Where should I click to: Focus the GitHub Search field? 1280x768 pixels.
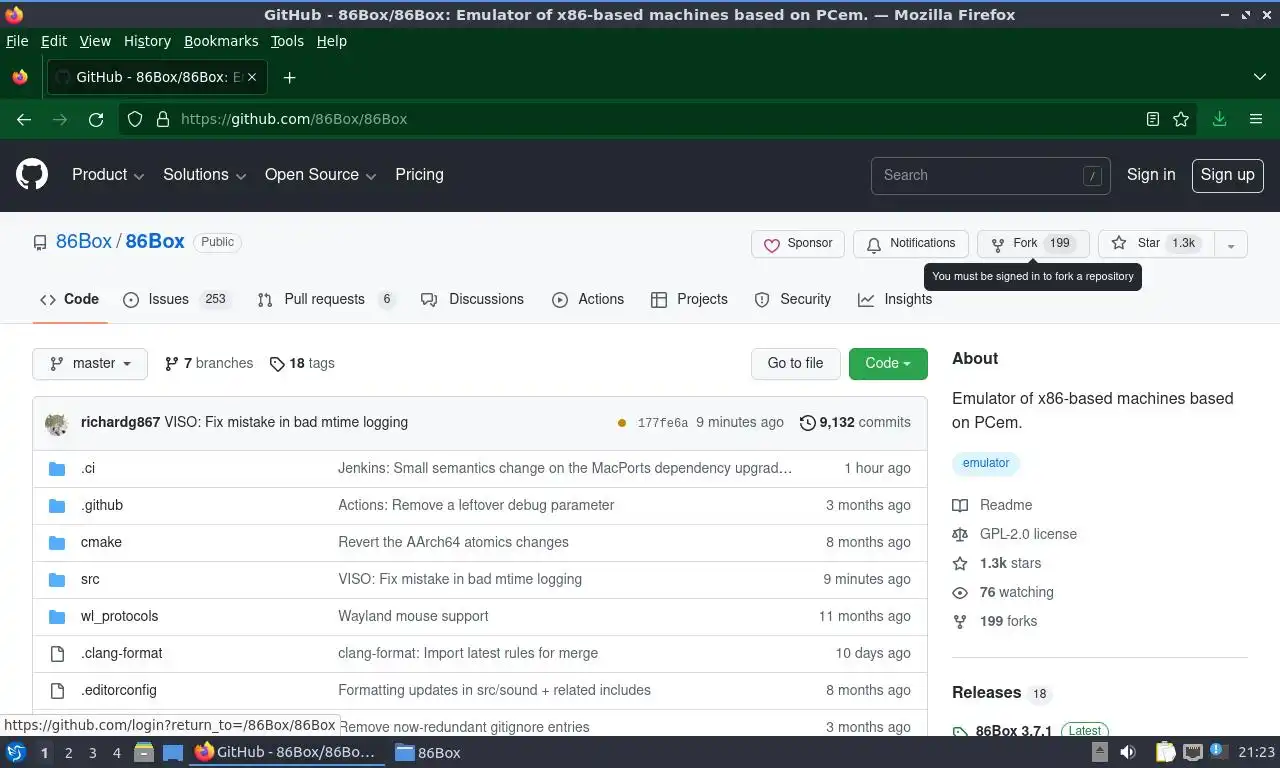[990, 175]
